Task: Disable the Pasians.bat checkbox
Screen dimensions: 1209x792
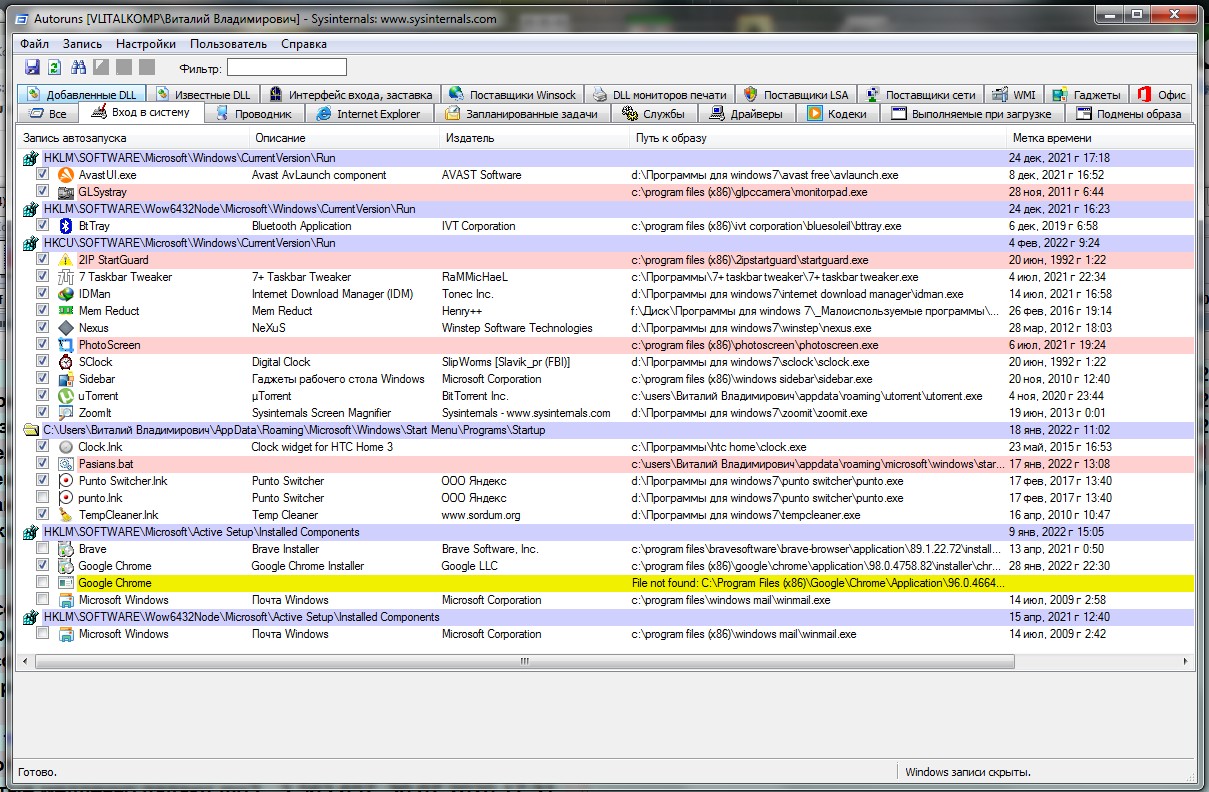Action: tap(43, 464)
